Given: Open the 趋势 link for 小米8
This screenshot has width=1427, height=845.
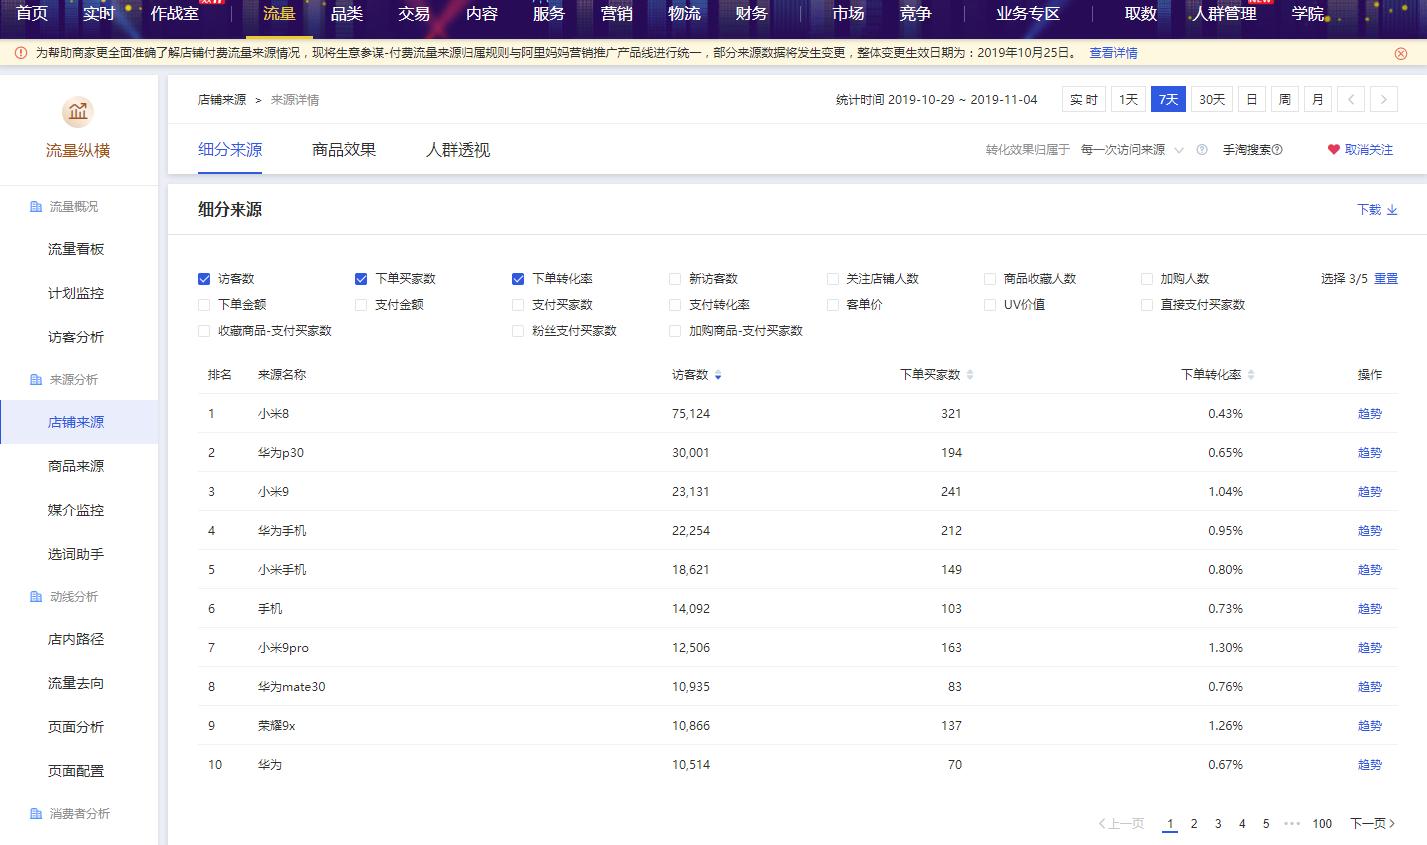Looking at the screenshot, I should [x=1369, y=413].
